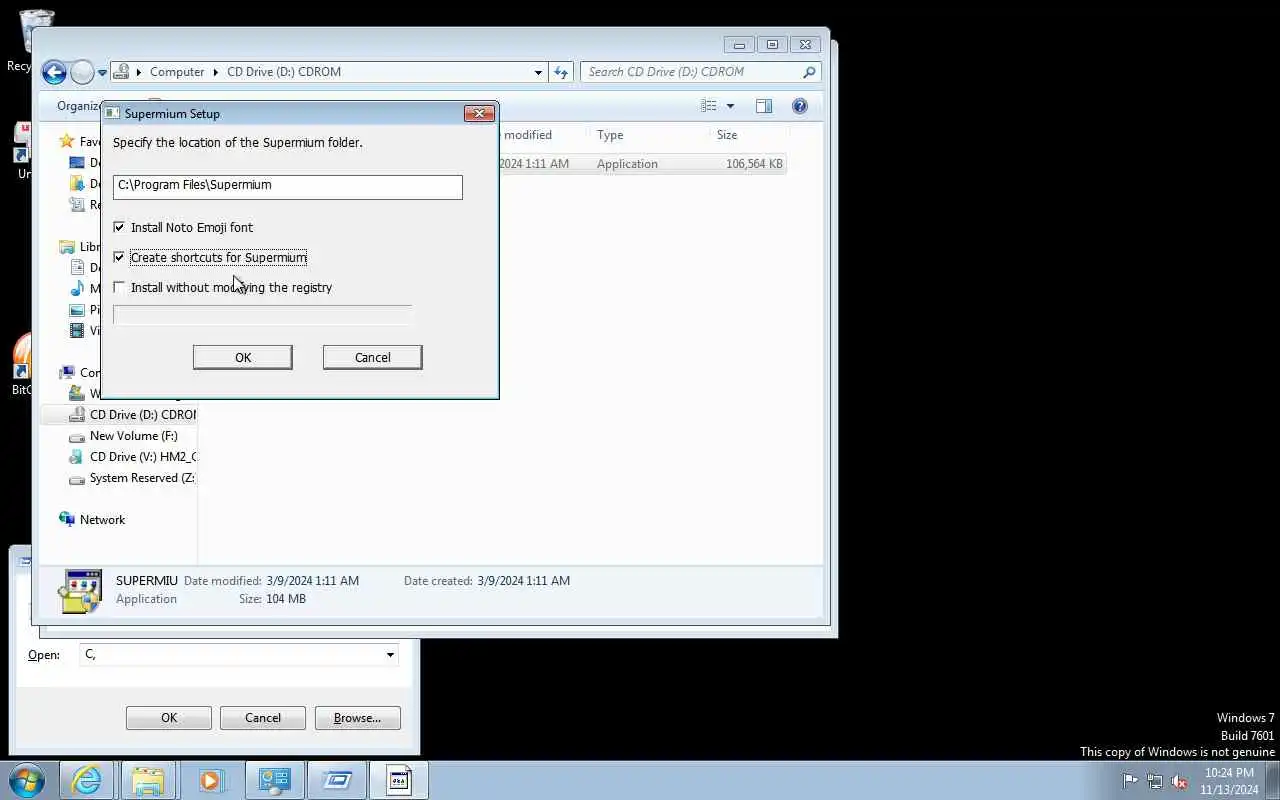Change the view using the views icon

[709, 106]
